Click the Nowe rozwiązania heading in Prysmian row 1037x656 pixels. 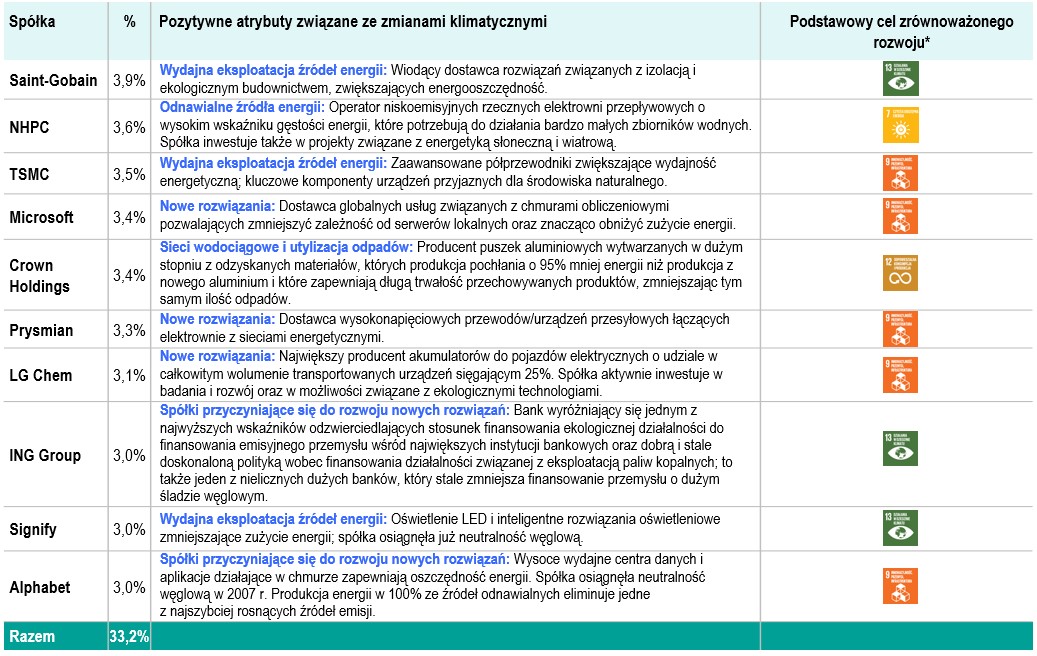[x=217, y=319]
